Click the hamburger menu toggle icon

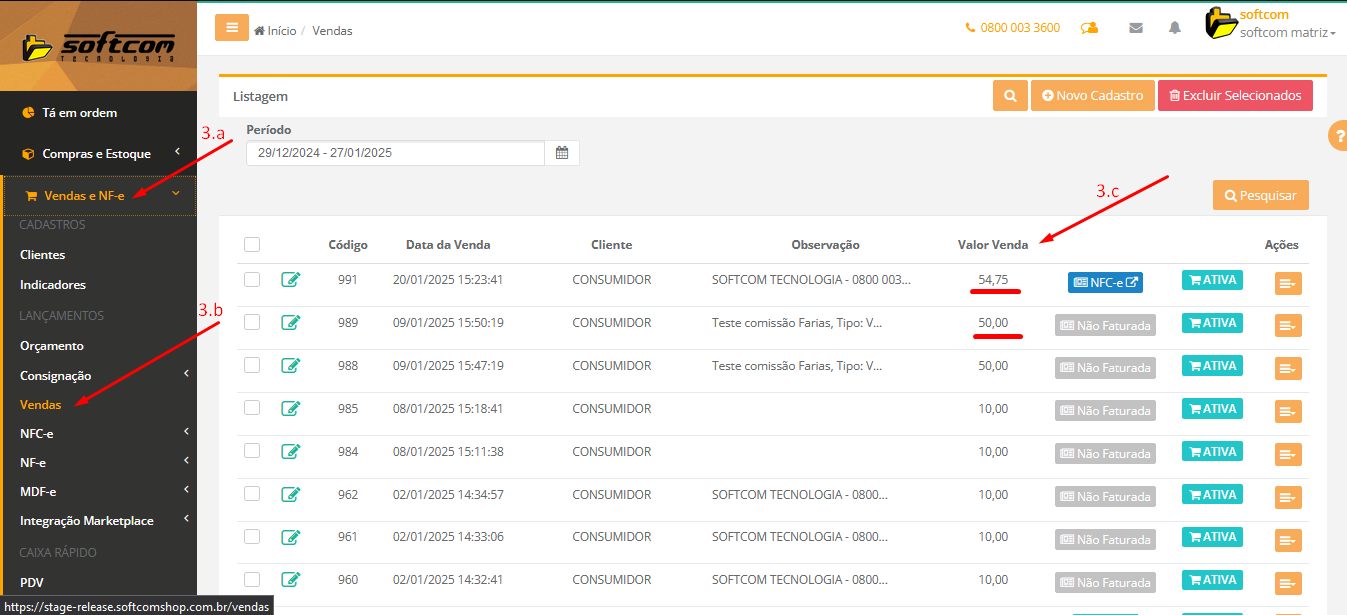(x=232, y=28)
